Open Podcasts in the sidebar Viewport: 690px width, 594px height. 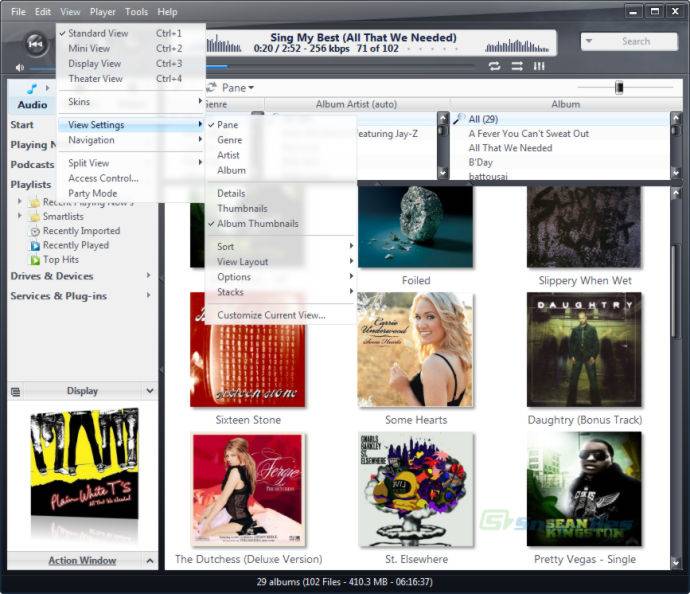(32, 165)
